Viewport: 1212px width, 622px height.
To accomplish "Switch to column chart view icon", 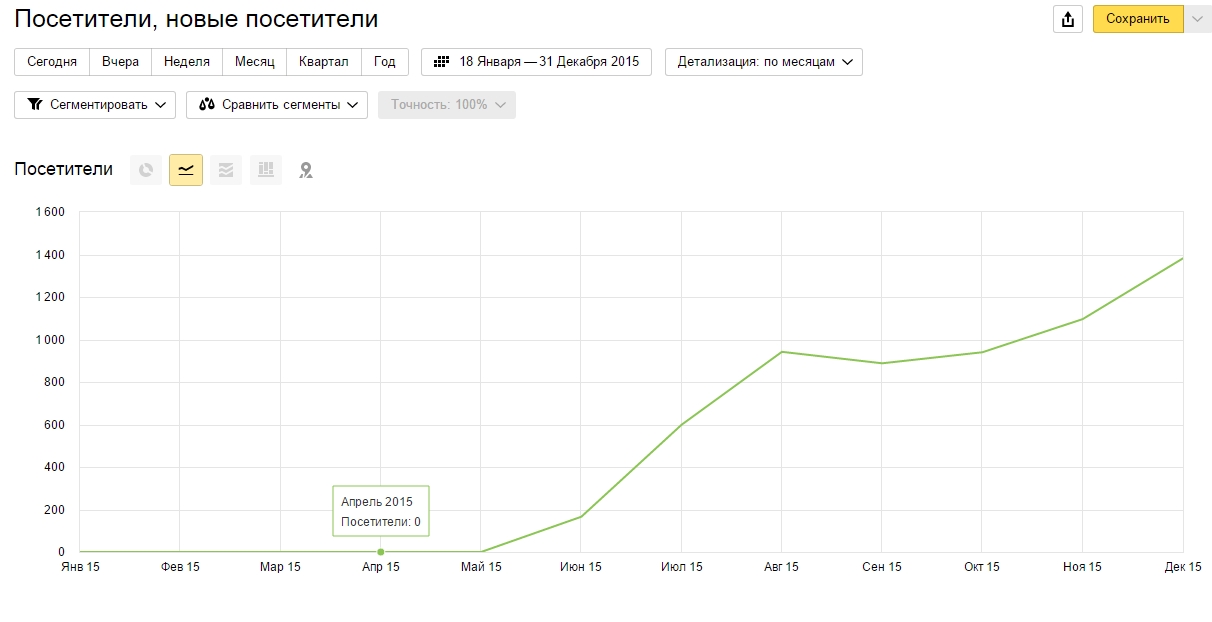I will [x=266, y=170].
